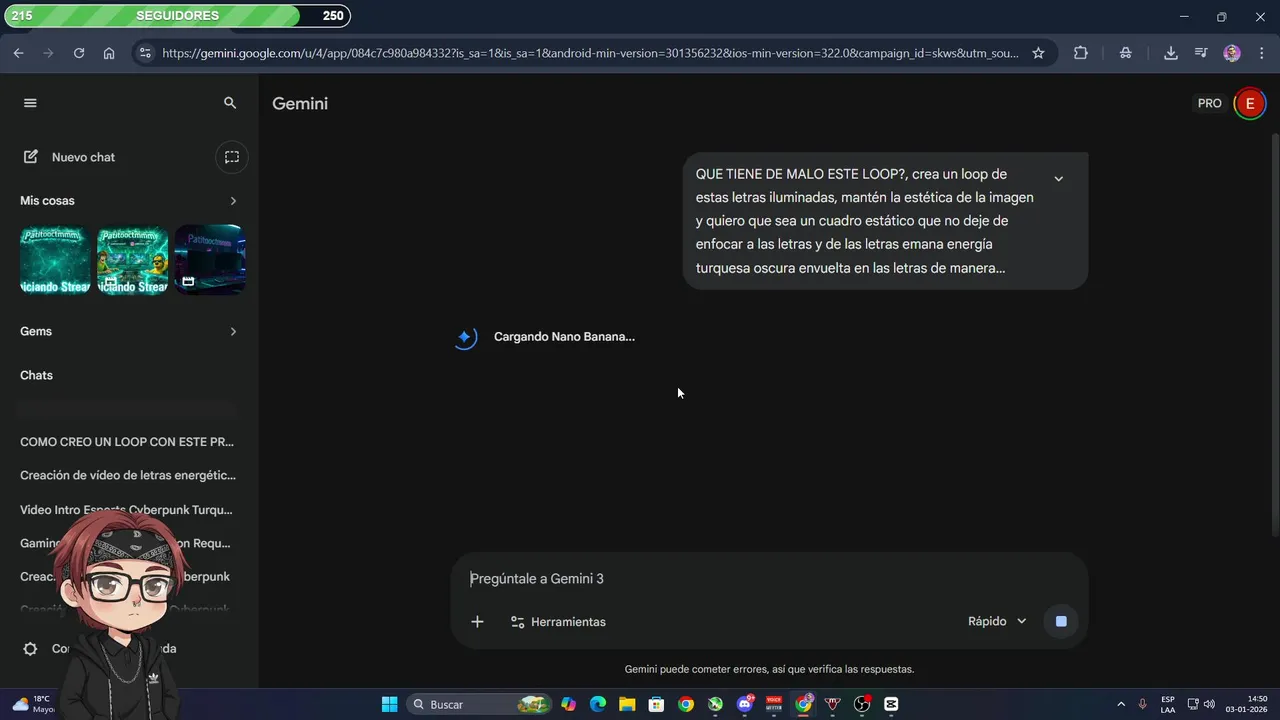Open OBS Studio from taskbar

click(862, 704)
